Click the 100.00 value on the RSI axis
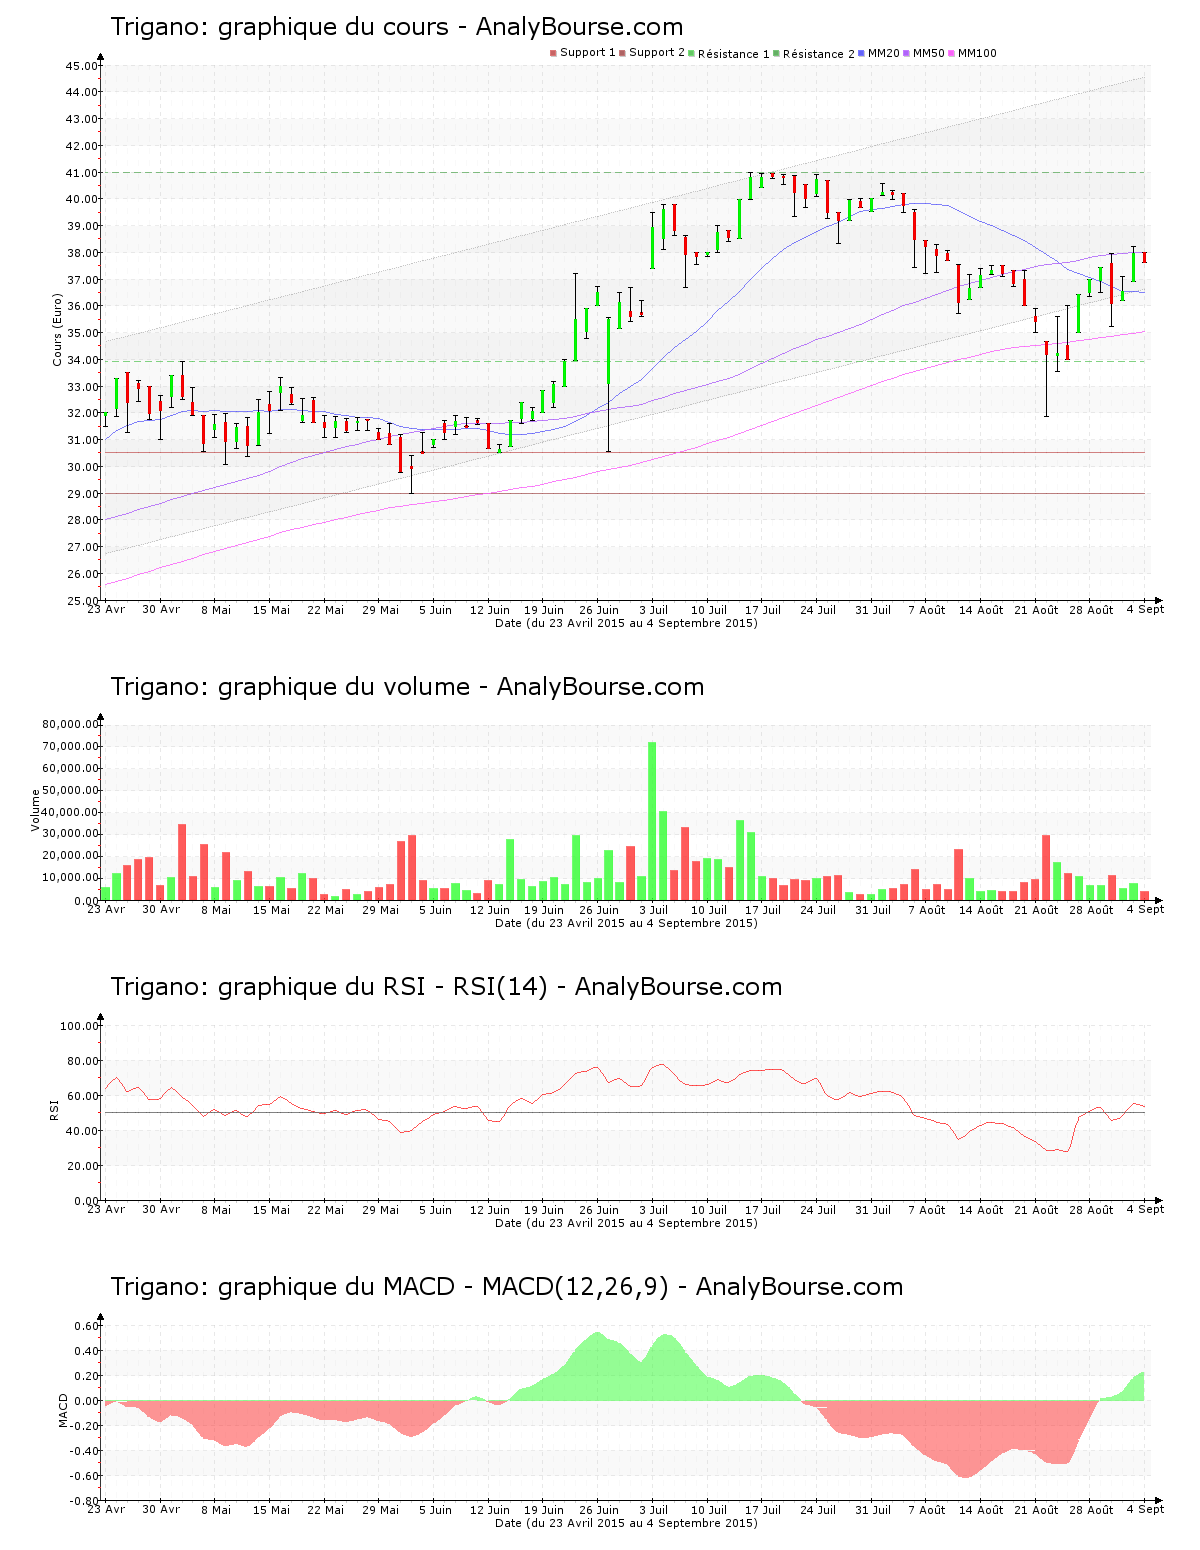This screenshot has height=1550, width=1200. pyautogui.click(x=79, y=1026)
